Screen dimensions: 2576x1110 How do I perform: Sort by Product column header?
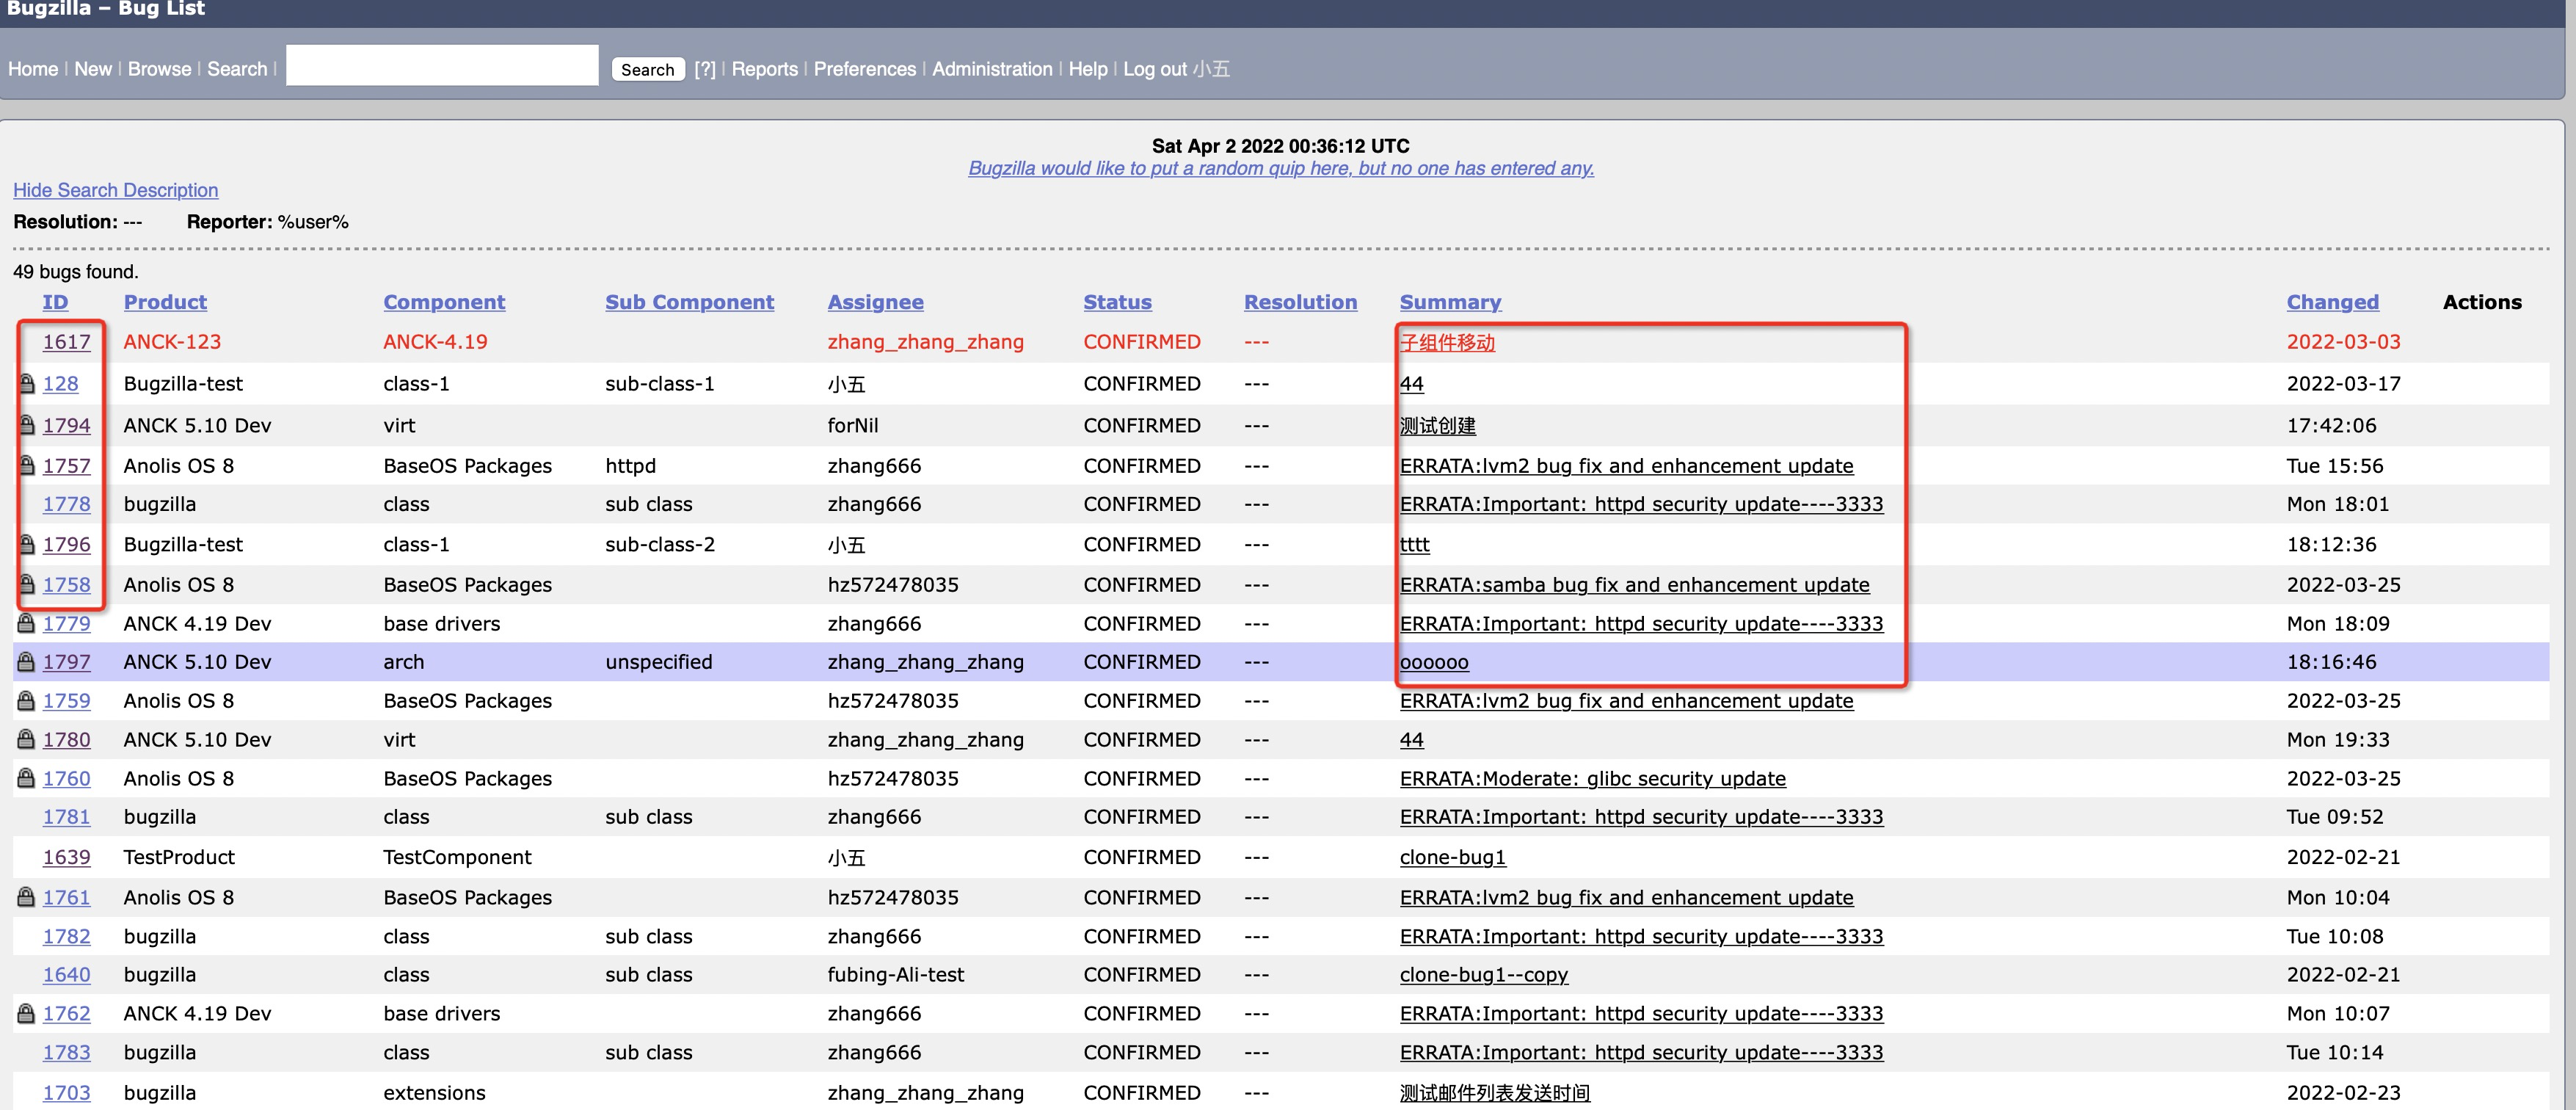[x=165, y=302]
